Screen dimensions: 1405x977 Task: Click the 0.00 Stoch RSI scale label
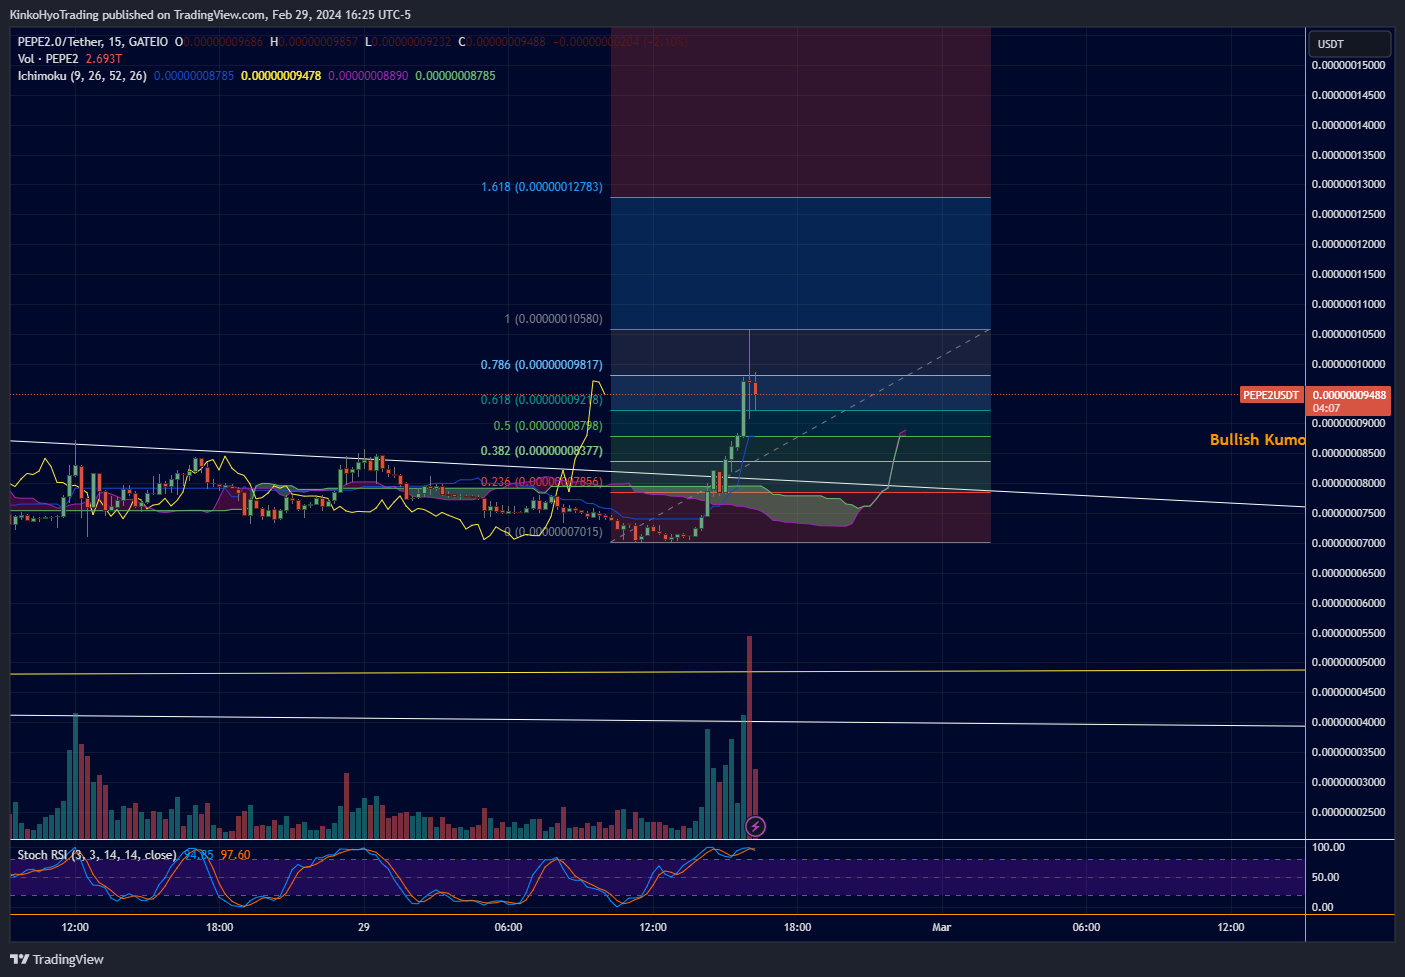[x=1322, y=907]
